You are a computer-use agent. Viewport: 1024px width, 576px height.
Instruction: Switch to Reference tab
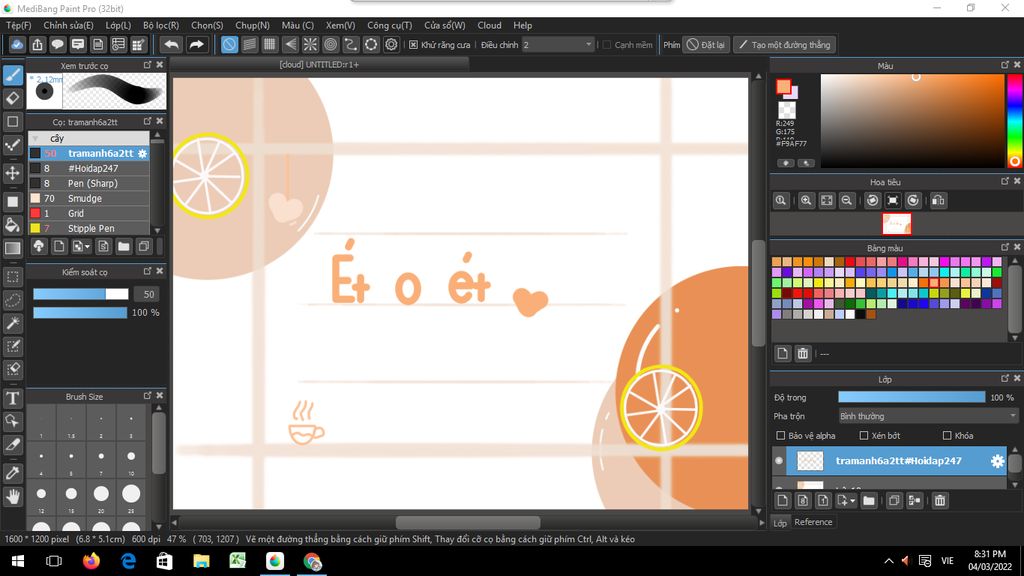click(813, 522)
